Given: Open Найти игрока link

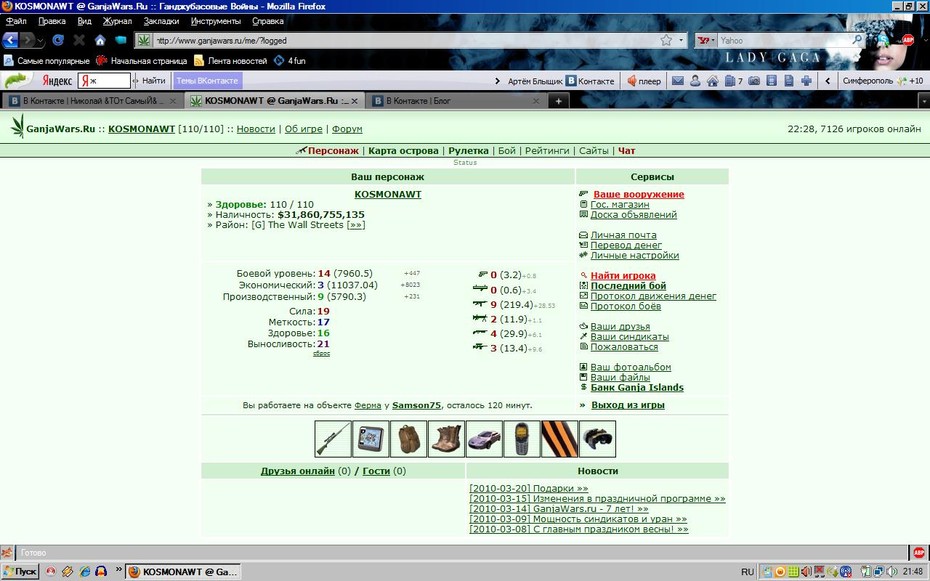Looking at the screenshot, I should [x=623, y=275].
